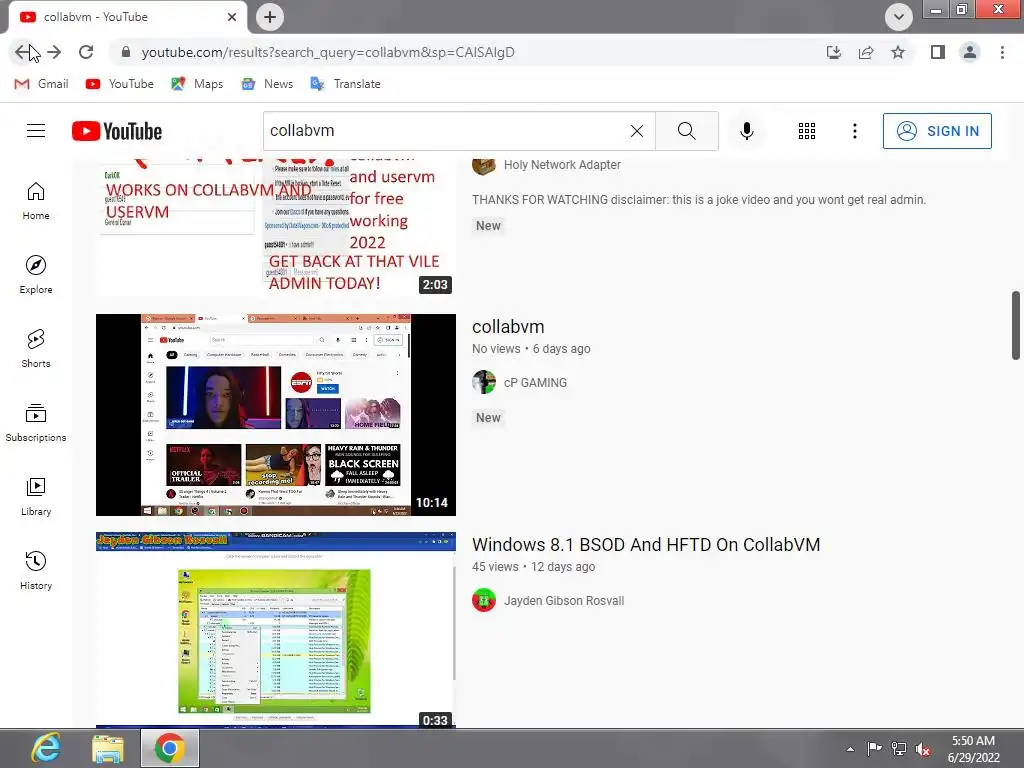Show hidden system tray icons
This screenshot has width=1024, height=768.
tap(850, 749)
